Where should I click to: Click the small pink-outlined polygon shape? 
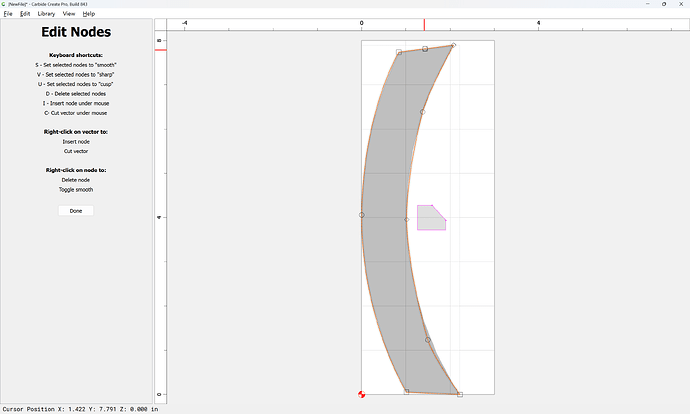[429, 220]
